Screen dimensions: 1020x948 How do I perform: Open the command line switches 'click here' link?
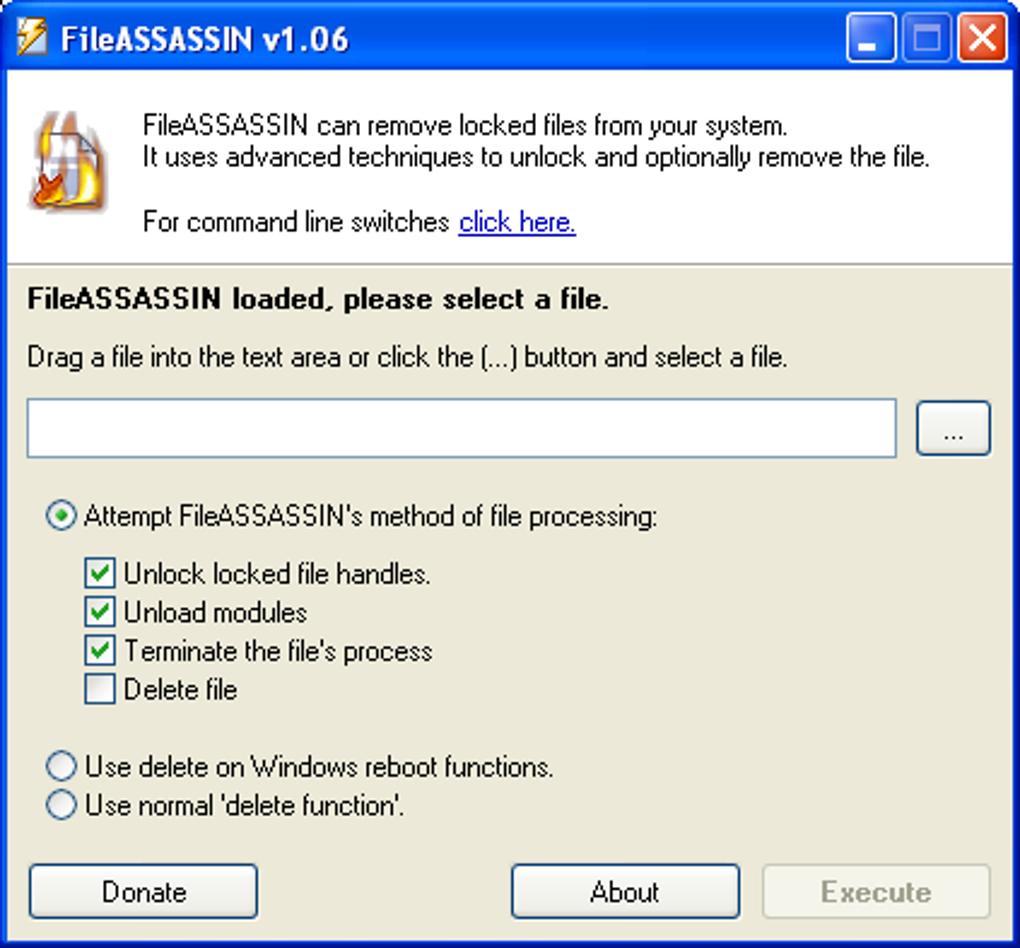[x=517, y=223]
